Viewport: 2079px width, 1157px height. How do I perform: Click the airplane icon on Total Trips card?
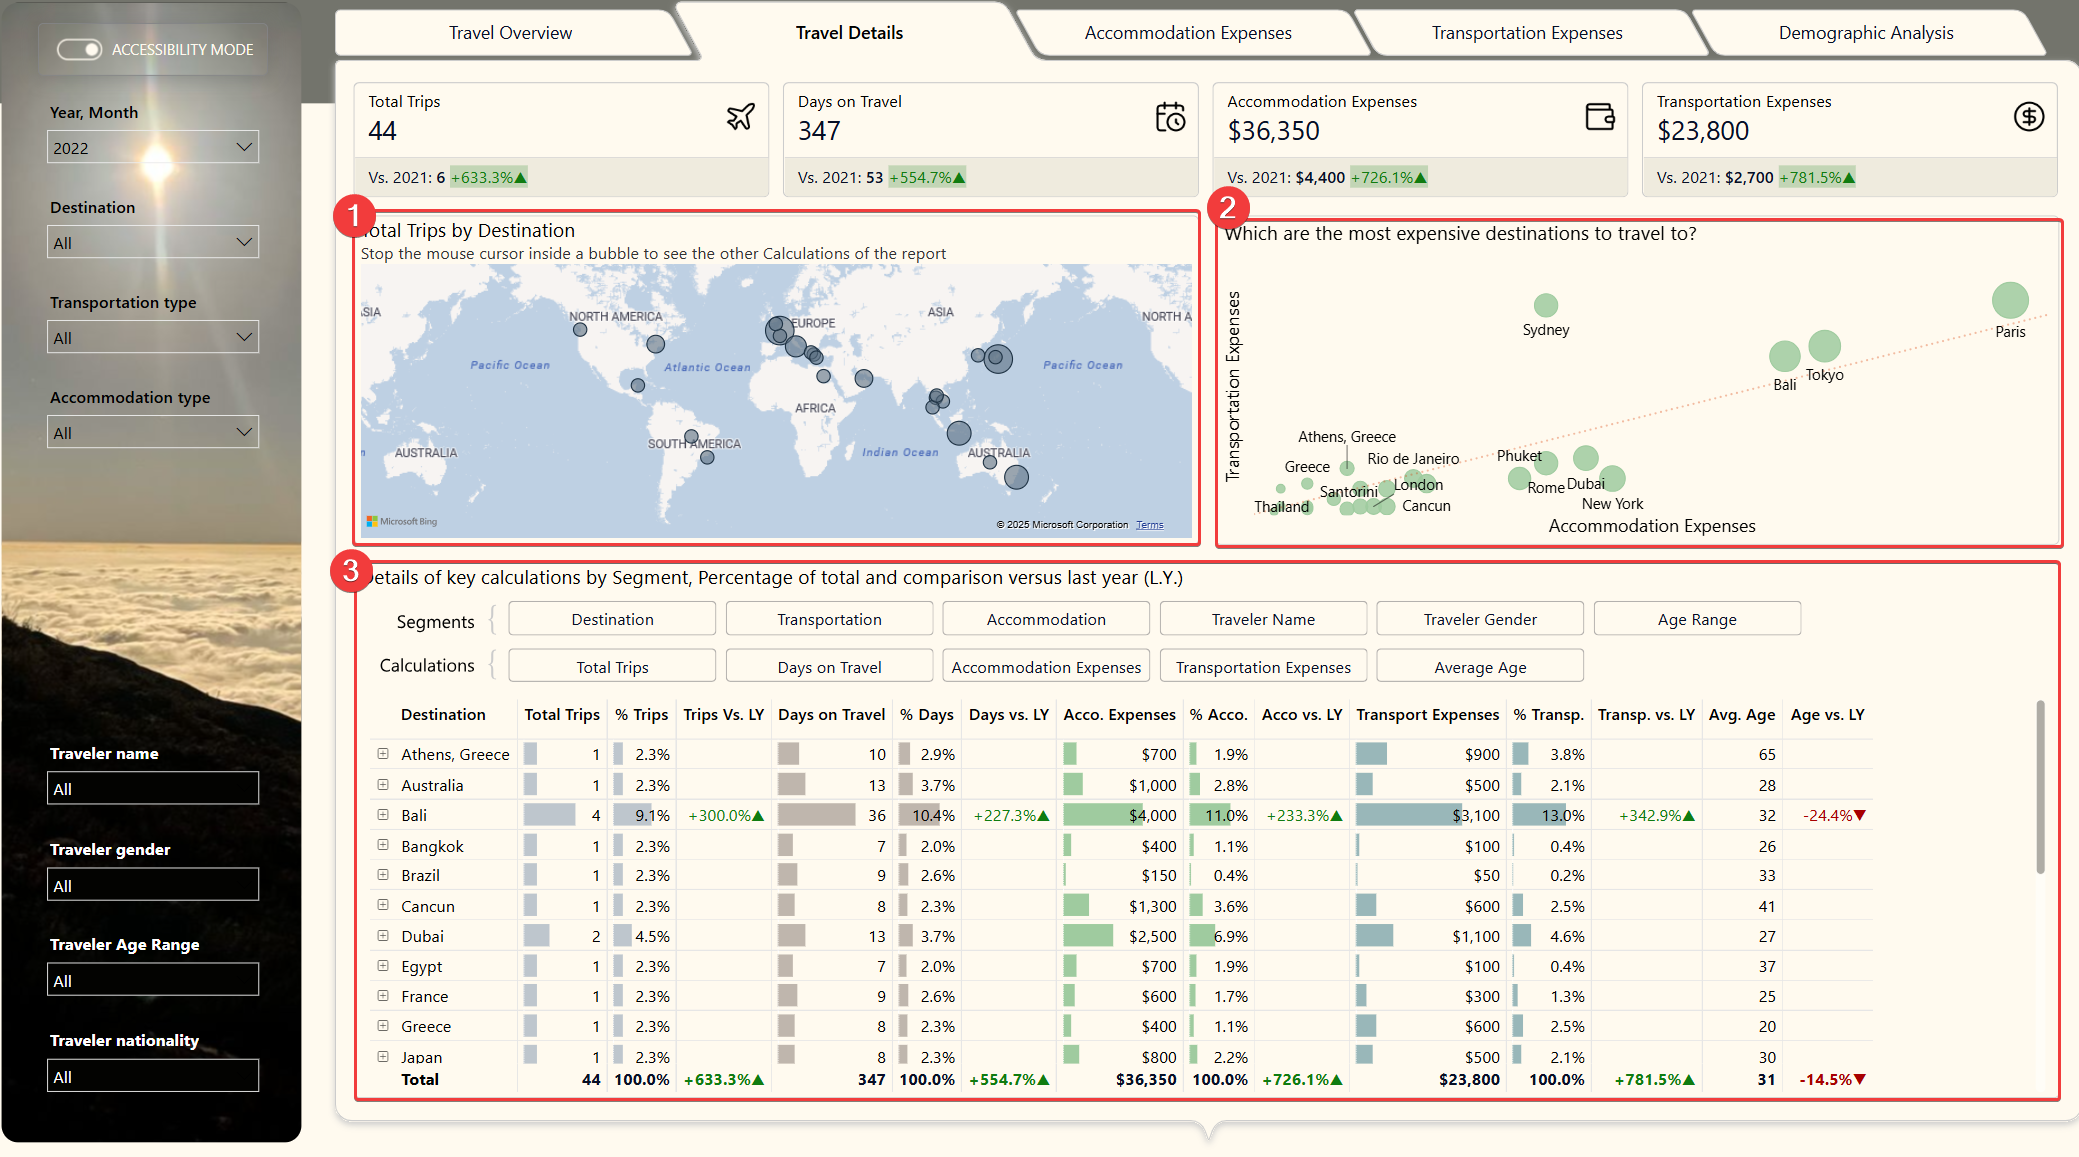point(740,117)
